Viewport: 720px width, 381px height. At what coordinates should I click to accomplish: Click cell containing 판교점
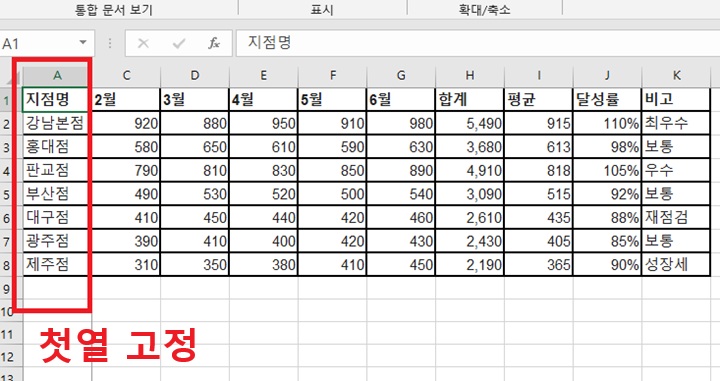pyautogui.click(x=57, y=170)
